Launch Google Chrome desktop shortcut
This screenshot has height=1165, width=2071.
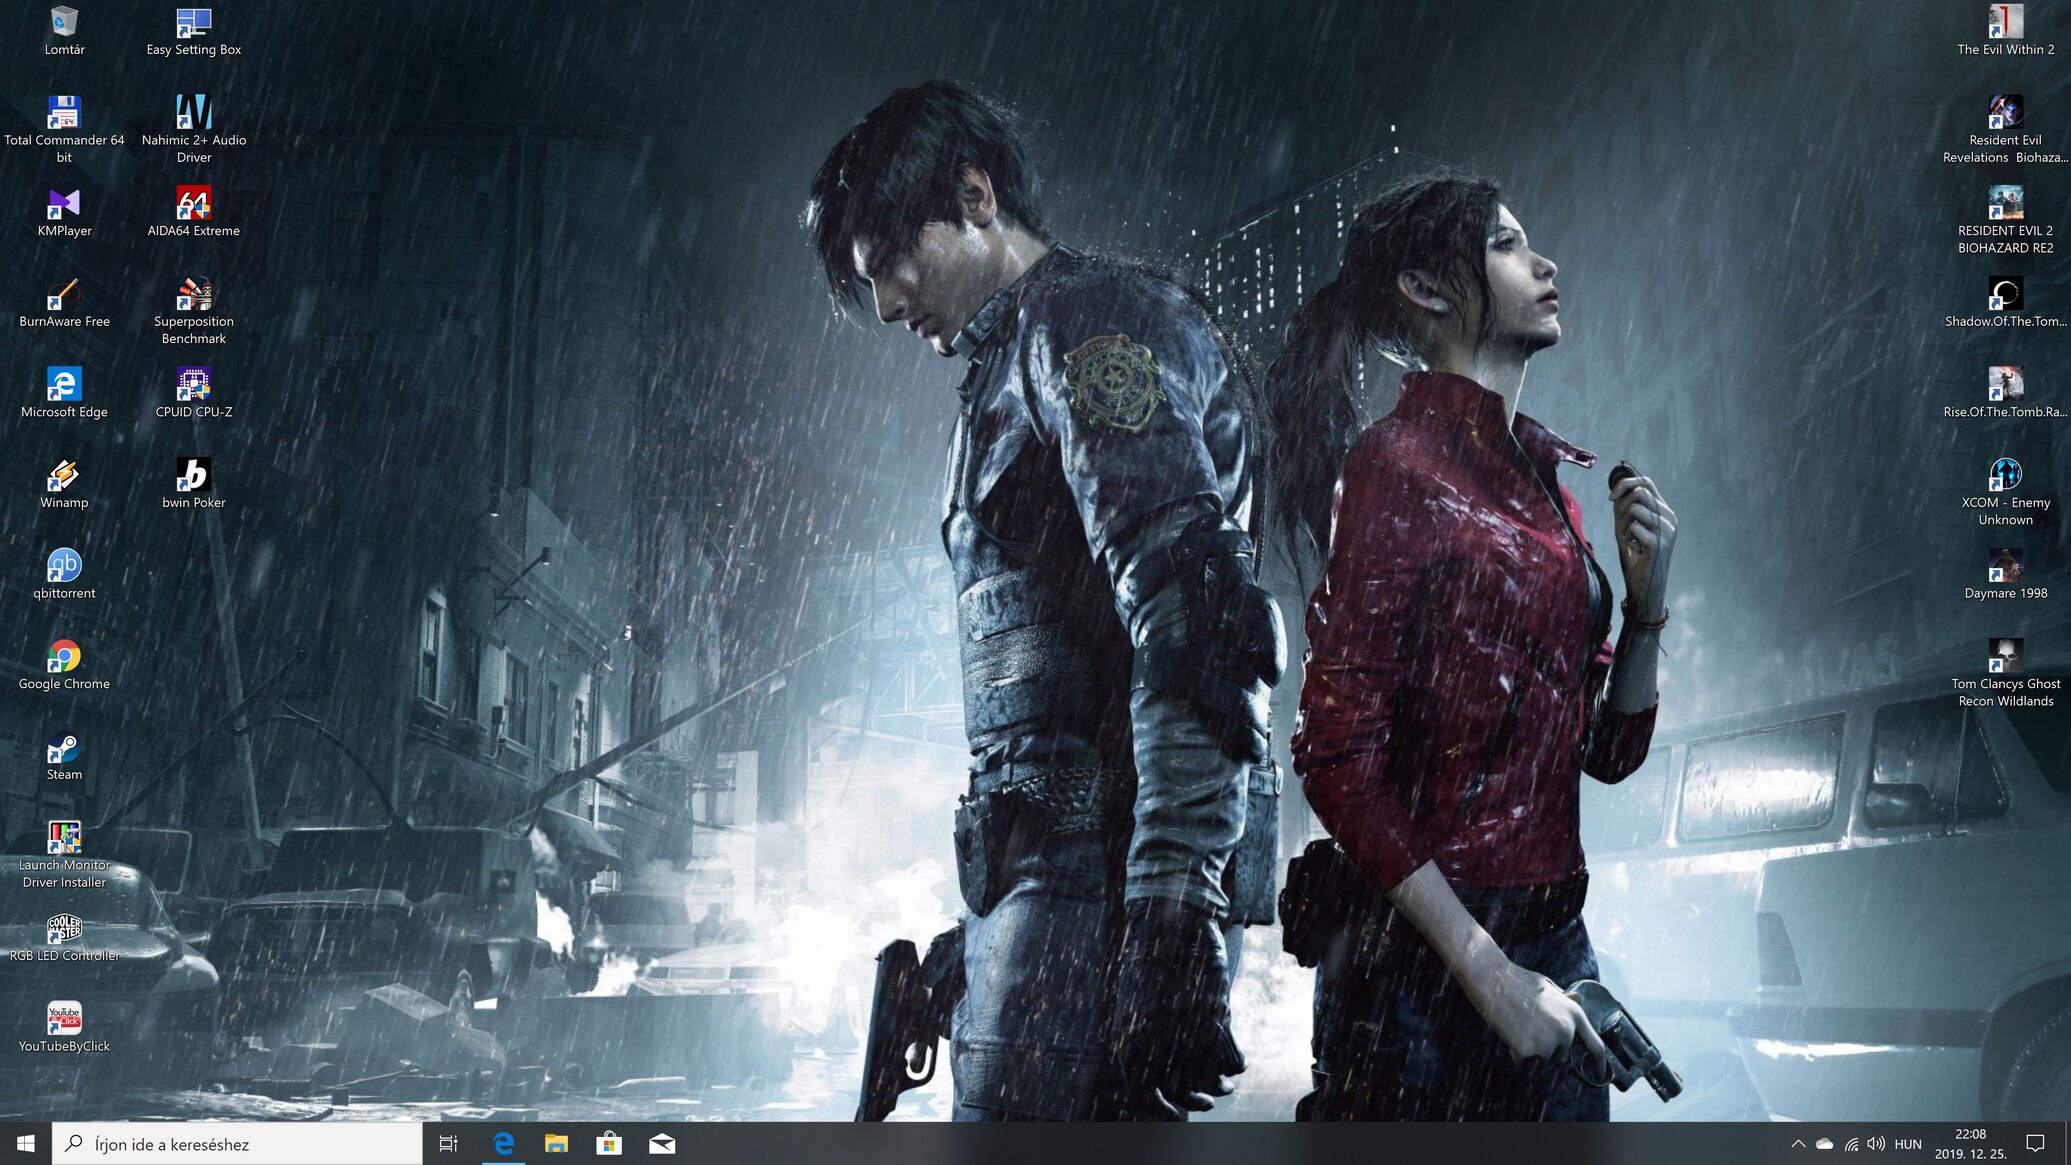point(64,665)
